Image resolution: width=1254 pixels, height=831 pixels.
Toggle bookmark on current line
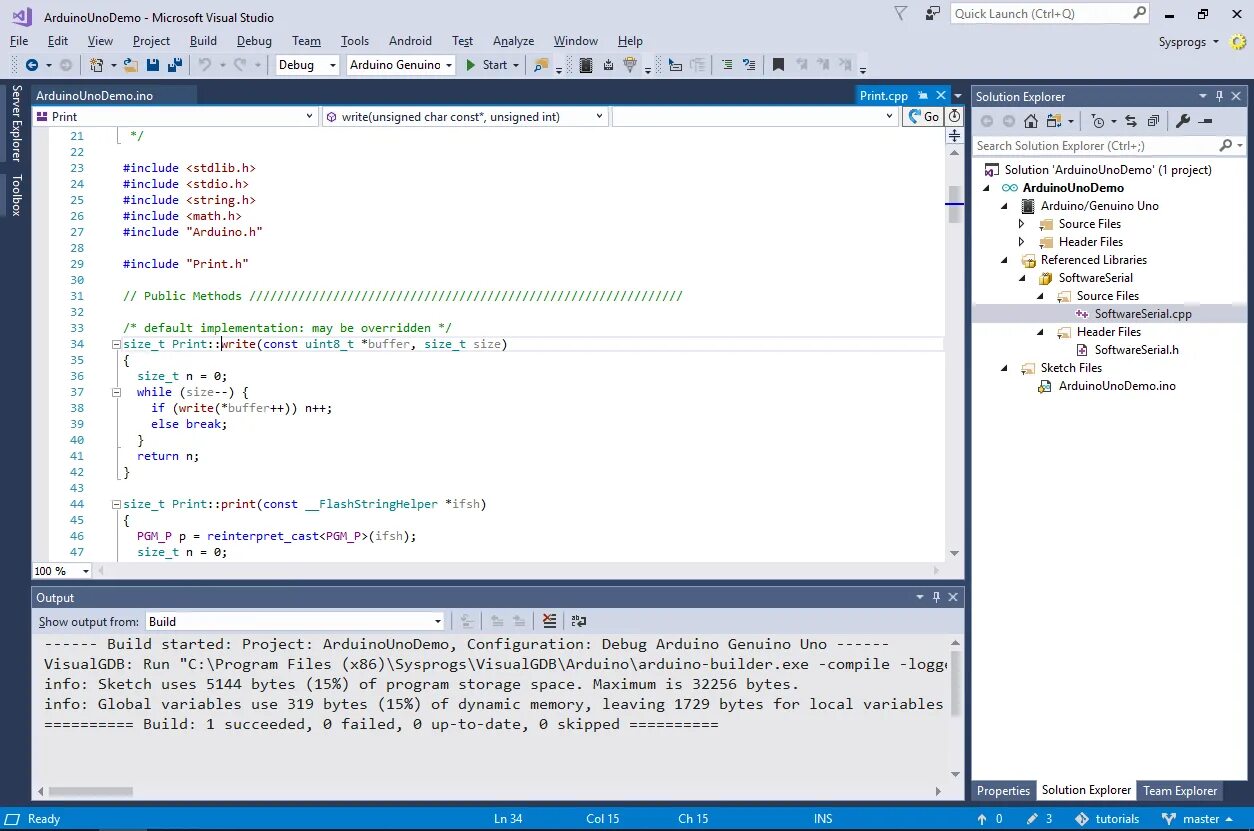coord(778,65)
